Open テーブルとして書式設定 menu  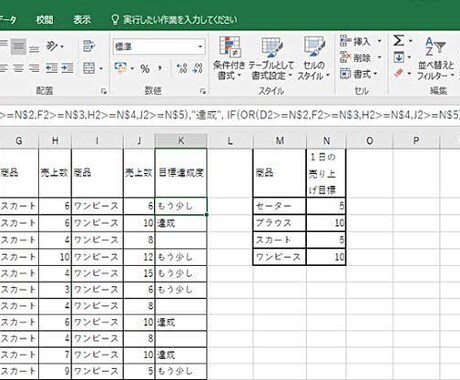pyautogui.click(x=271, y=58)
